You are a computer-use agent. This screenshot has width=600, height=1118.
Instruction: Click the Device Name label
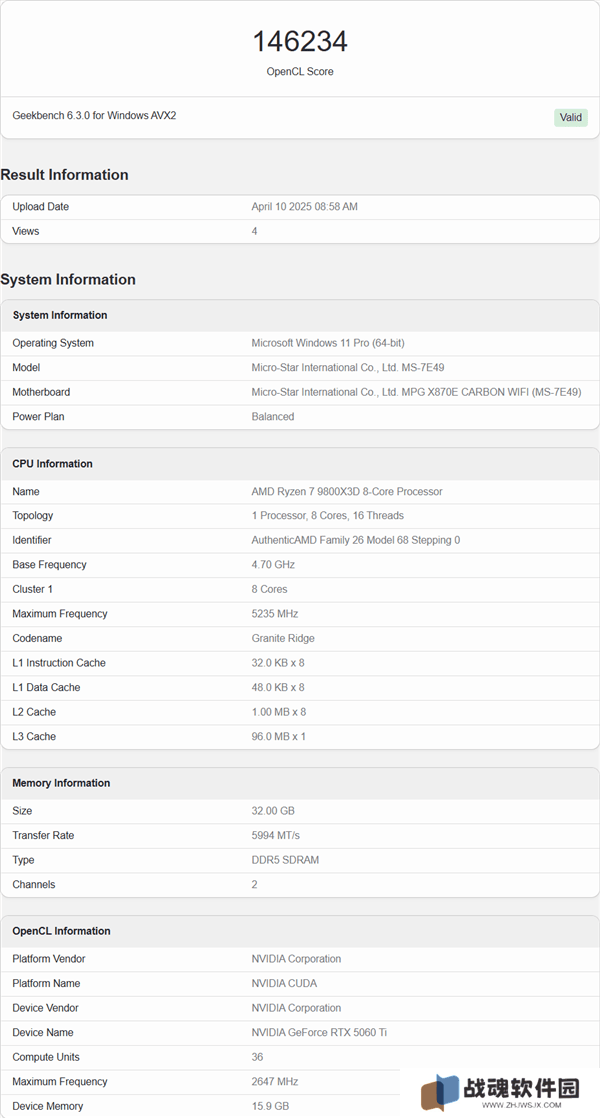click(x=43, y=1032)
